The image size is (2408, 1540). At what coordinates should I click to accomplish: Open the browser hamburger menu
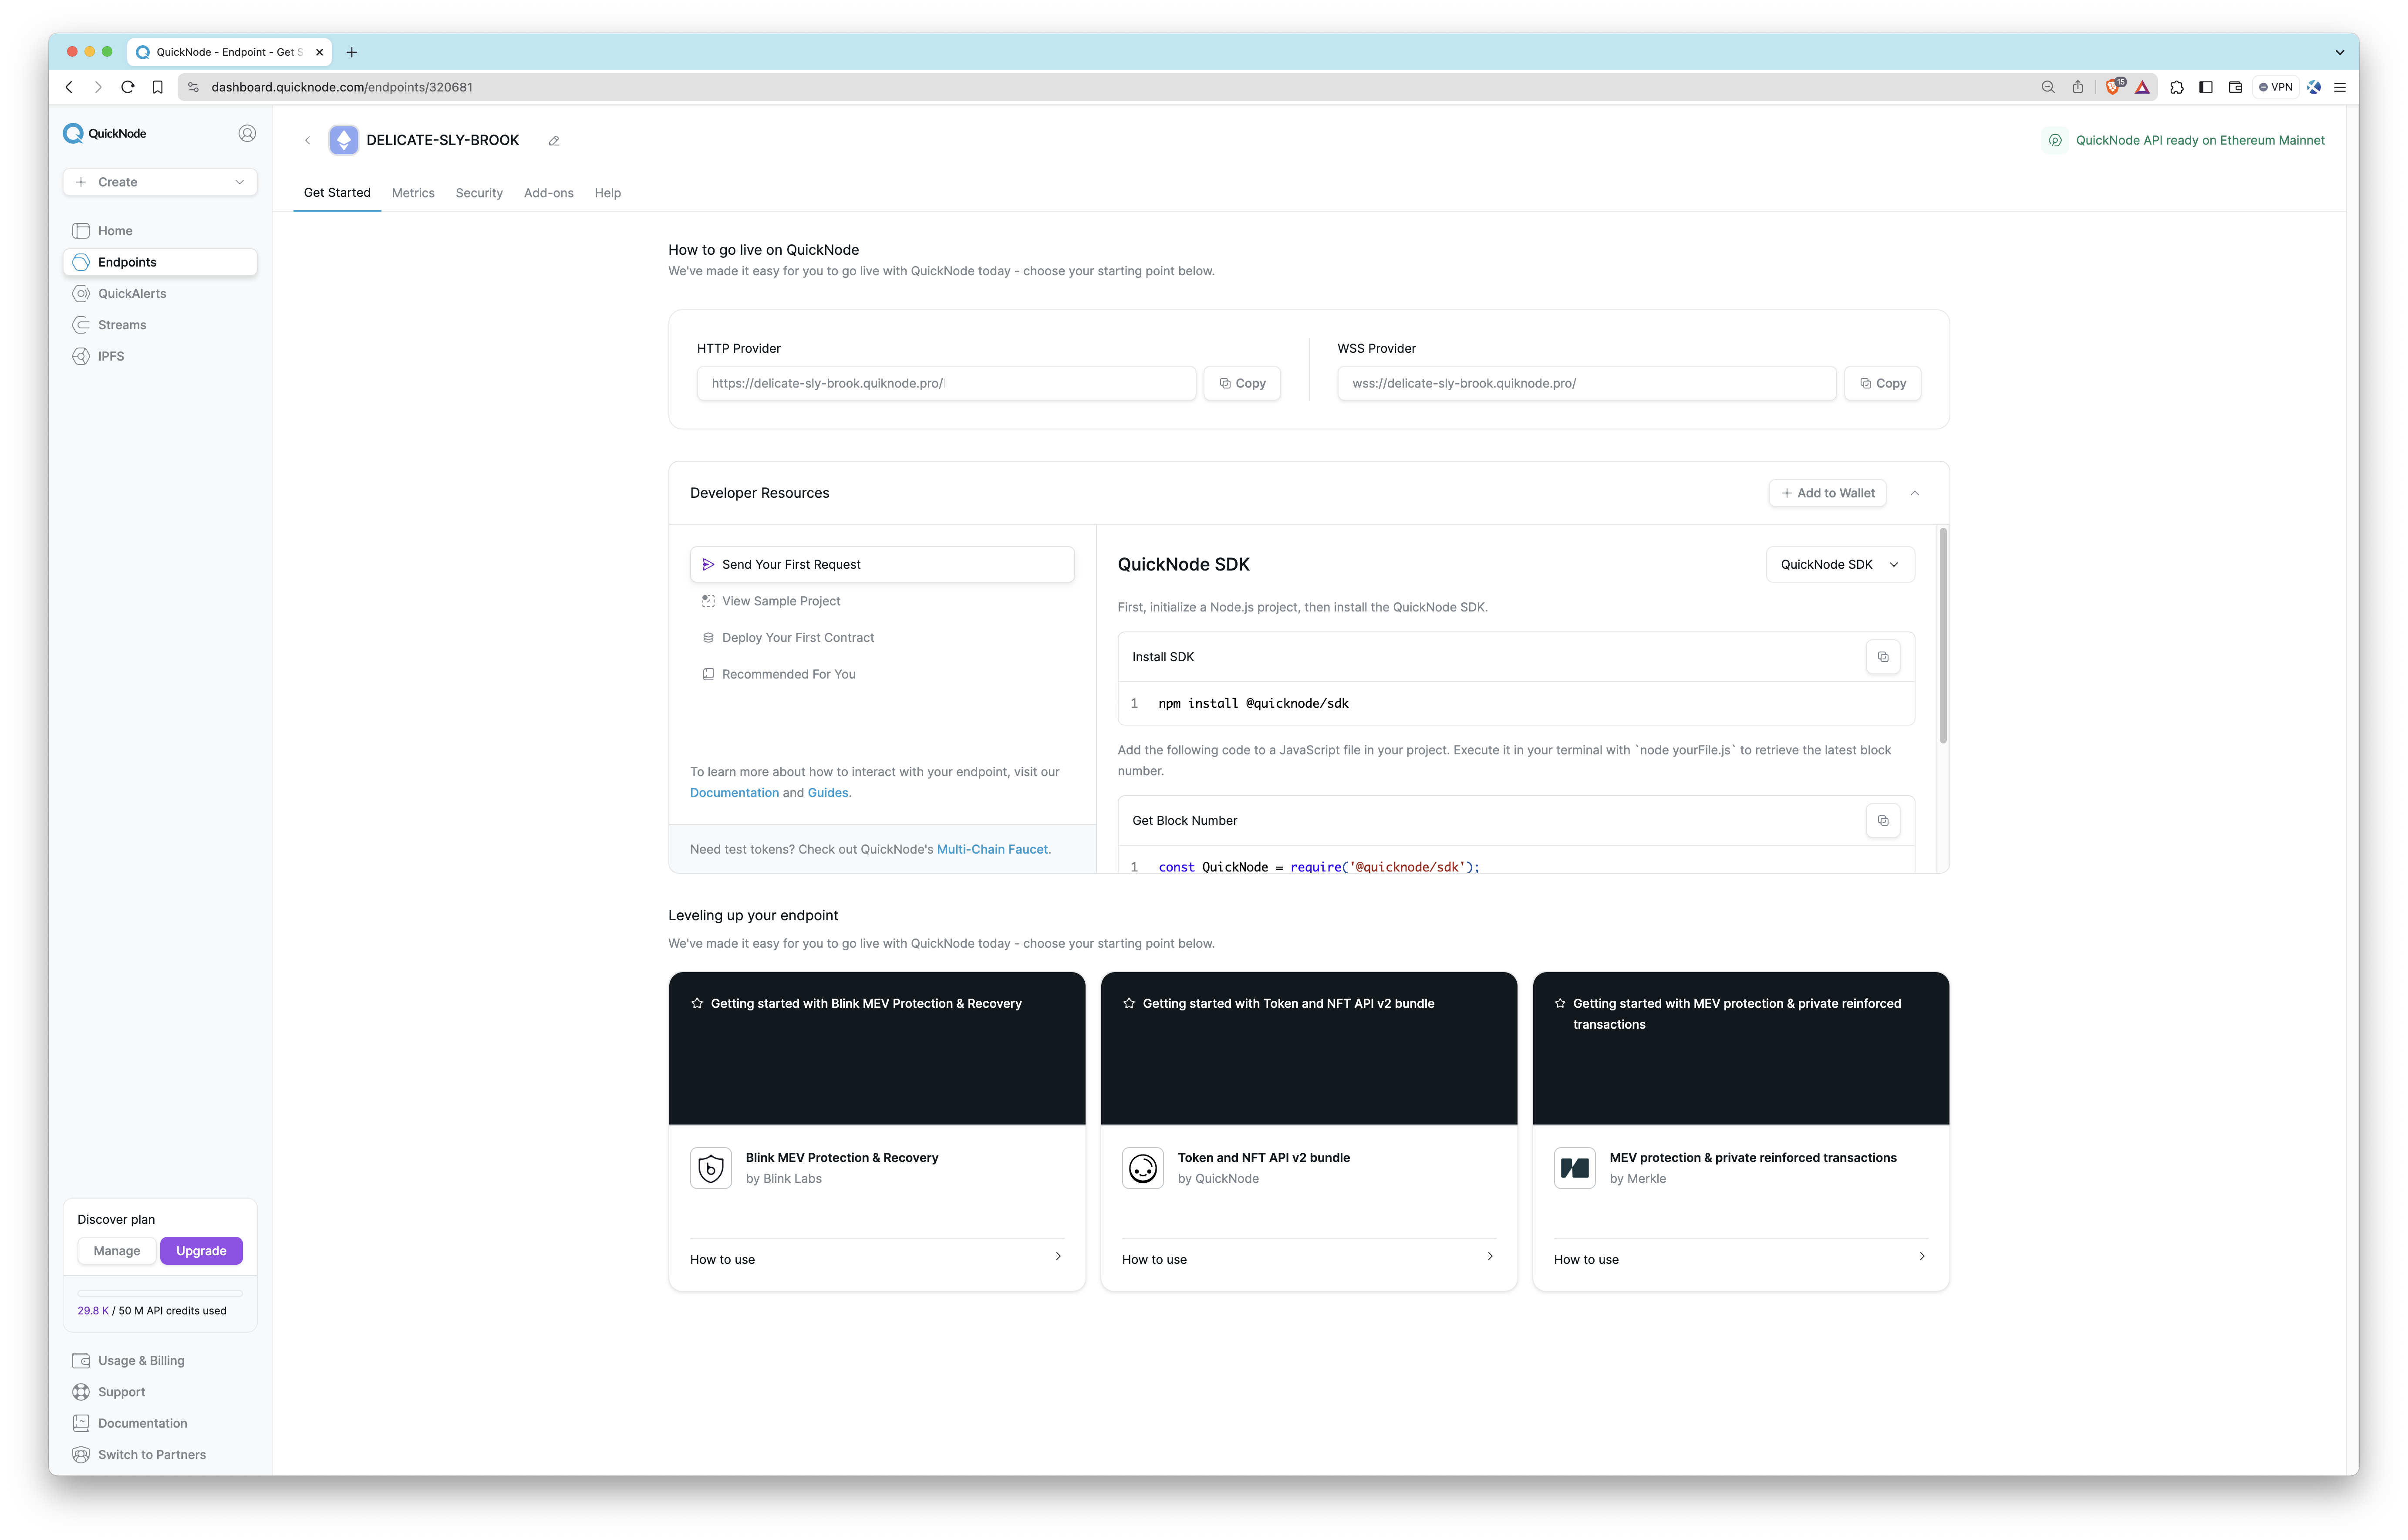click(2340, 87)
